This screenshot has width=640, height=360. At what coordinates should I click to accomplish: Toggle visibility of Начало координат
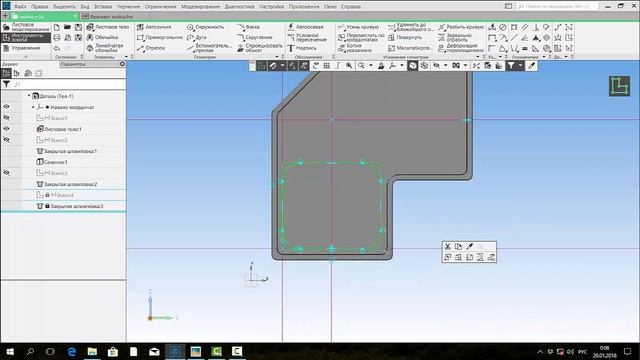[6, 107]
